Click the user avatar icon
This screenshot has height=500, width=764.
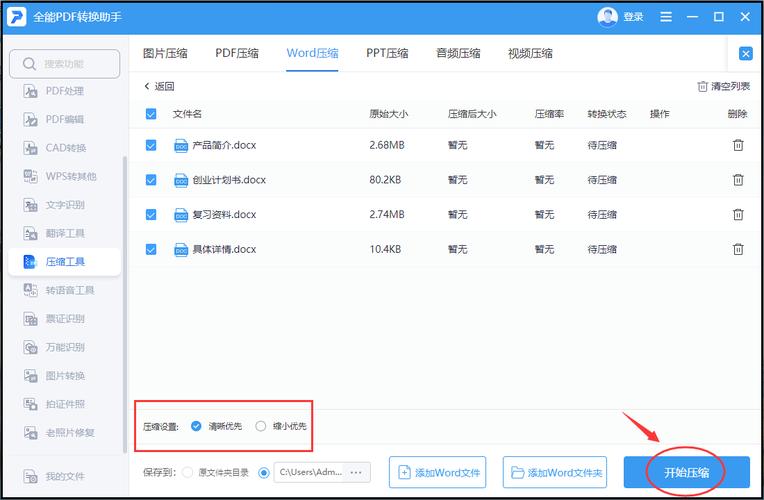[607, 17]
